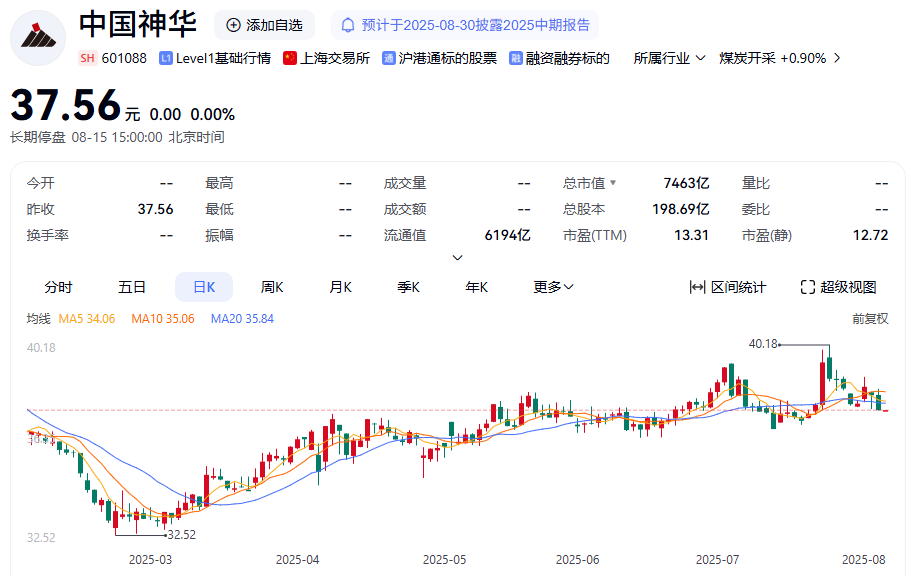The image size is (910, 577).
Task: Click the bell icon for report reminder
Action: 348,25
